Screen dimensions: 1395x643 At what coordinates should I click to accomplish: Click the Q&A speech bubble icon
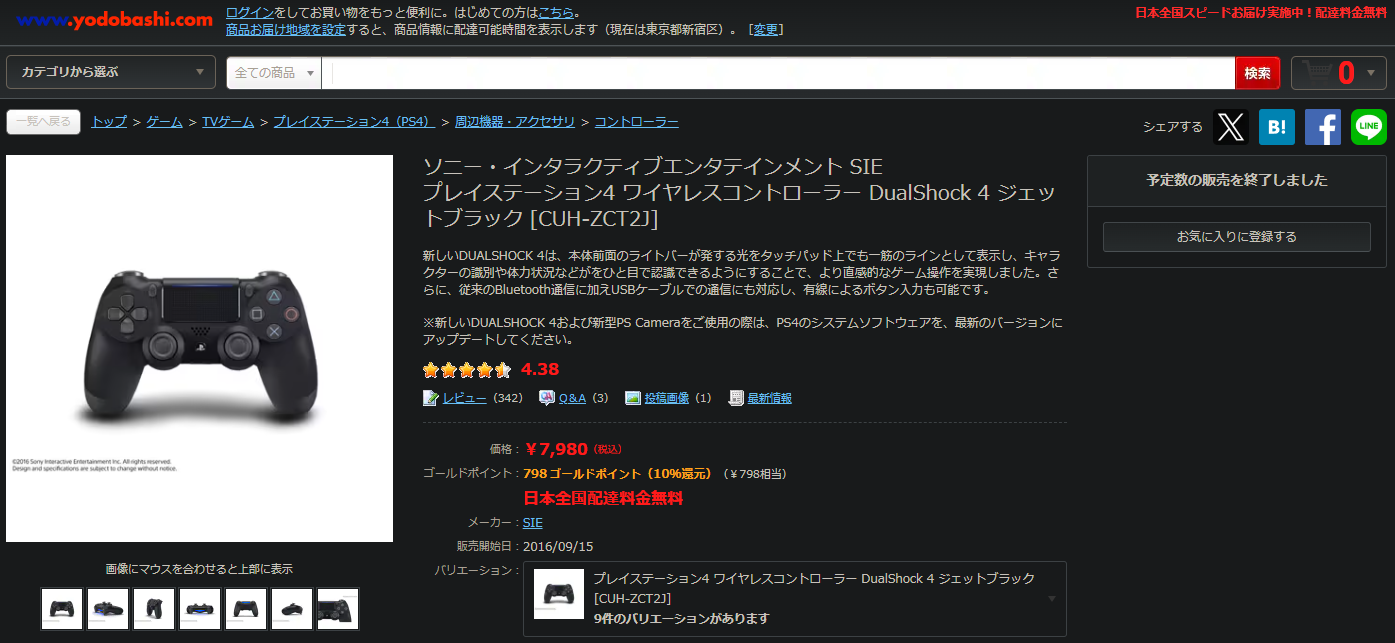tap(547, 398)
